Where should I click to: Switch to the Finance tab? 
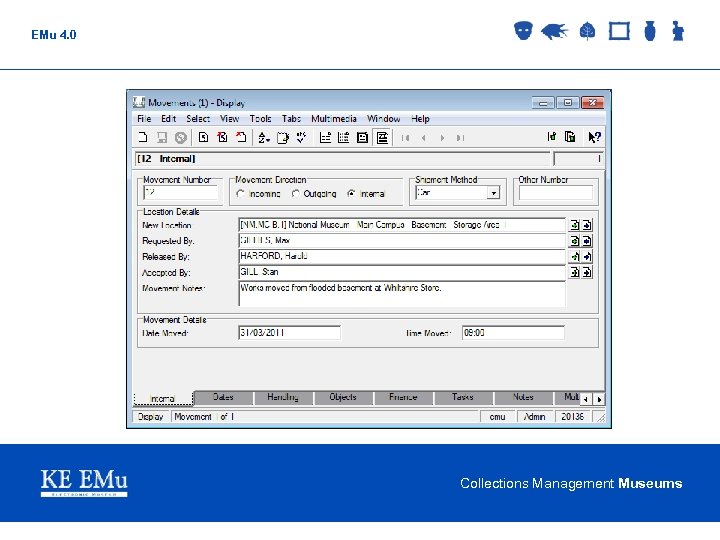(403, 397)
